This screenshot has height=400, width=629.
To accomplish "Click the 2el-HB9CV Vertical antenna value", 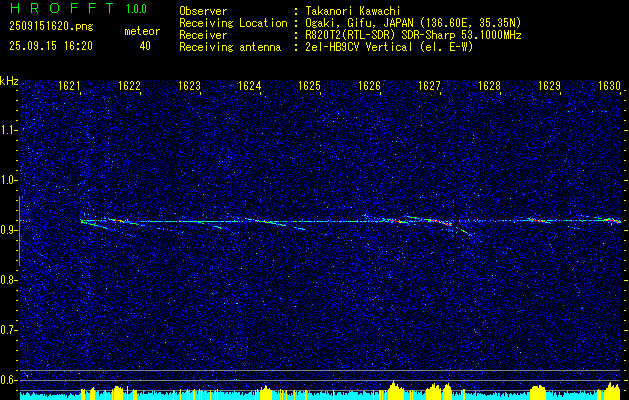I will click(x=389, y=47).
